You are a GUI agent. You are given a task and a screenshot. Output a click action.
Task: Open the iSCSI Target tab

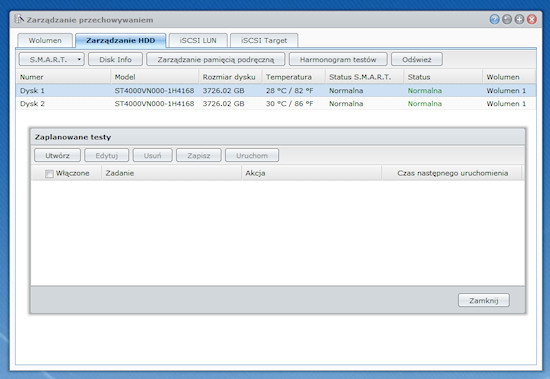click(264, 40)
